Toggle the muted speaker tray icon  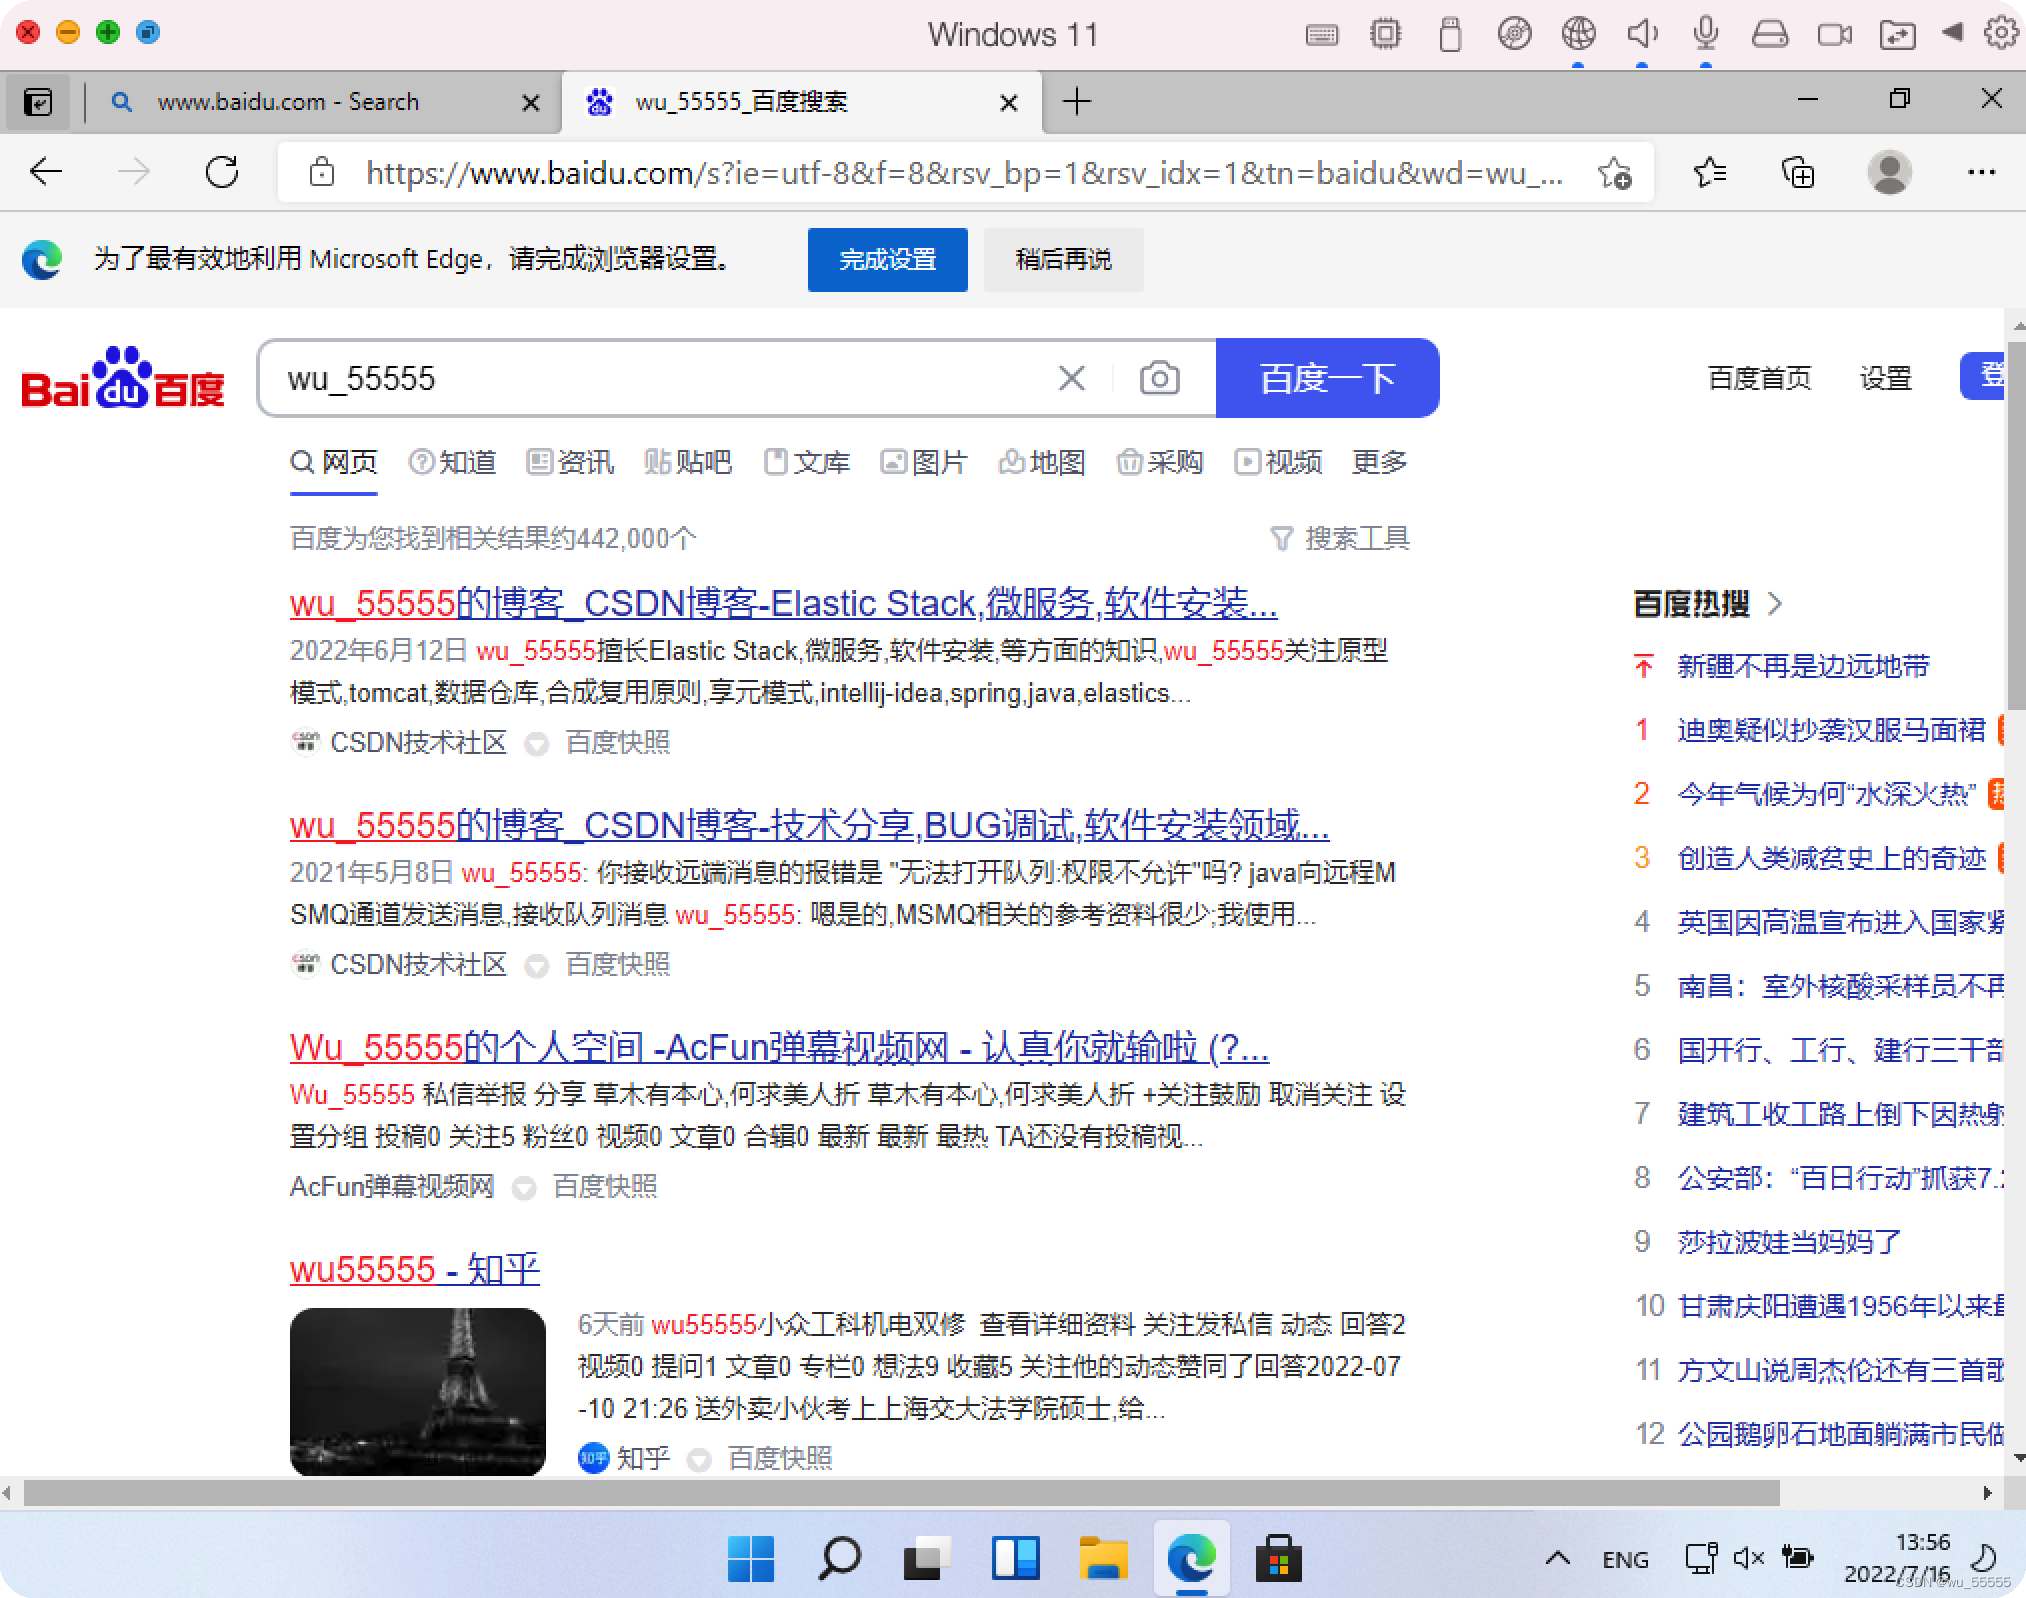(1748, 1558)
